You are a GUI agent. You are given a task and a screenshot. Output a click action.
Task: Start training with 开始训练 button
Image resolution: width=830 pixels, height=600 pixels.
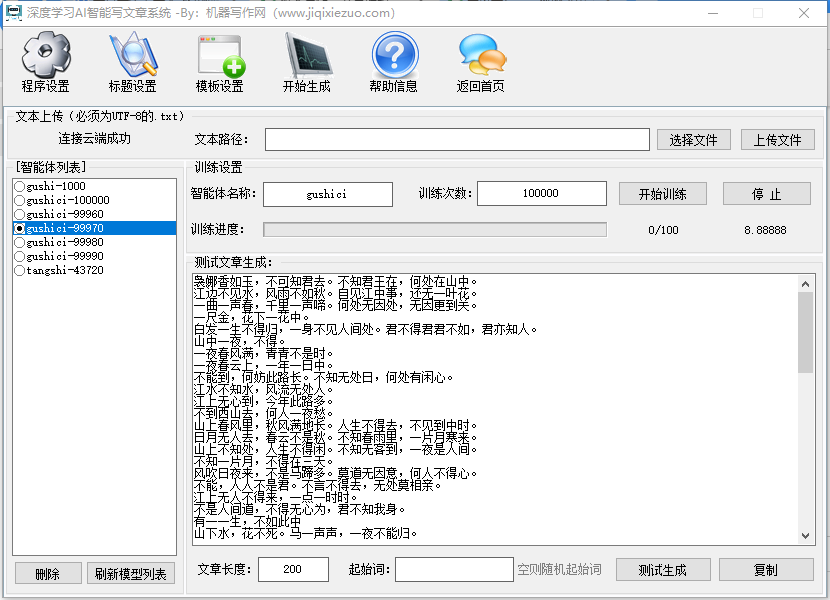coord(663,194)
